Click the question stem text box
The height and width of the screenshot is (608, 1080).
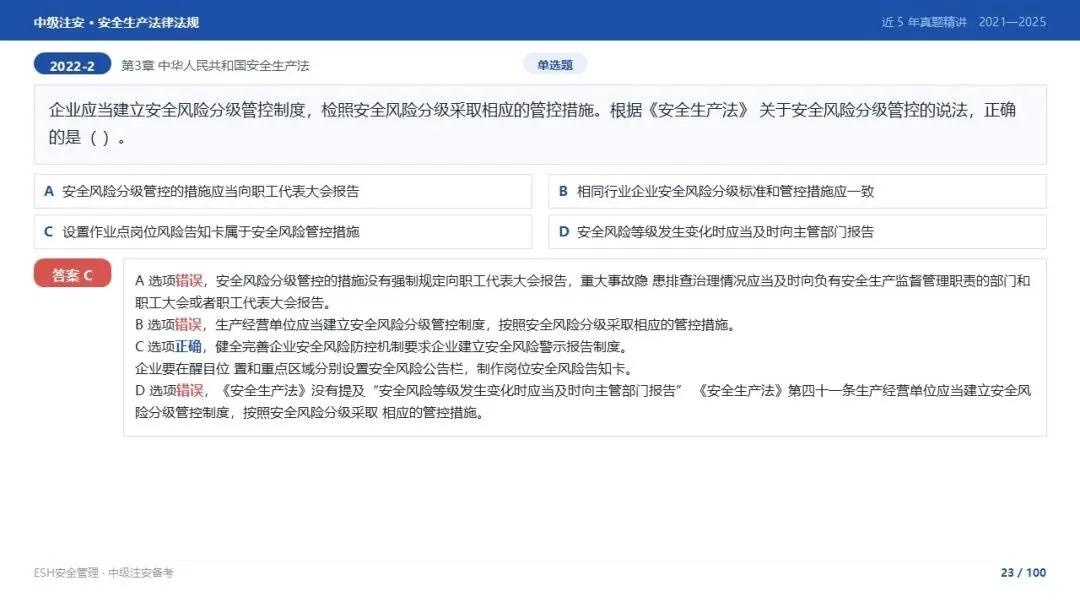[540, 125]
